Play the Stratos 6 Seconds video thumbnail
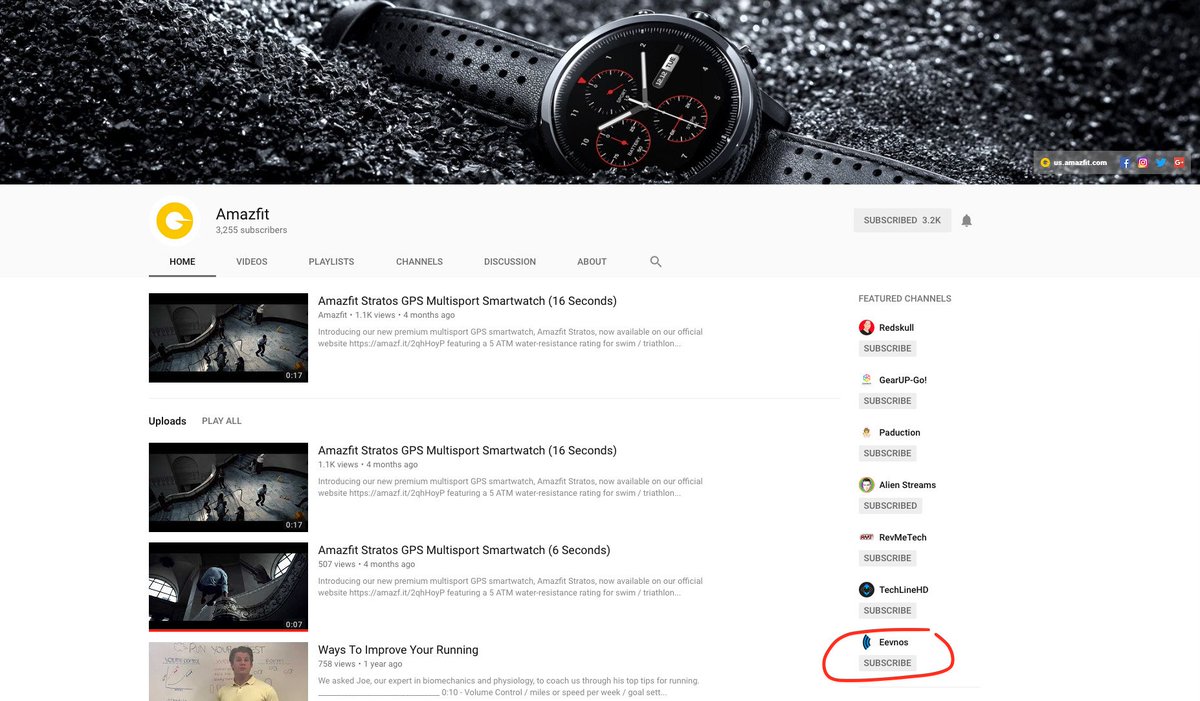 [228, 587]
